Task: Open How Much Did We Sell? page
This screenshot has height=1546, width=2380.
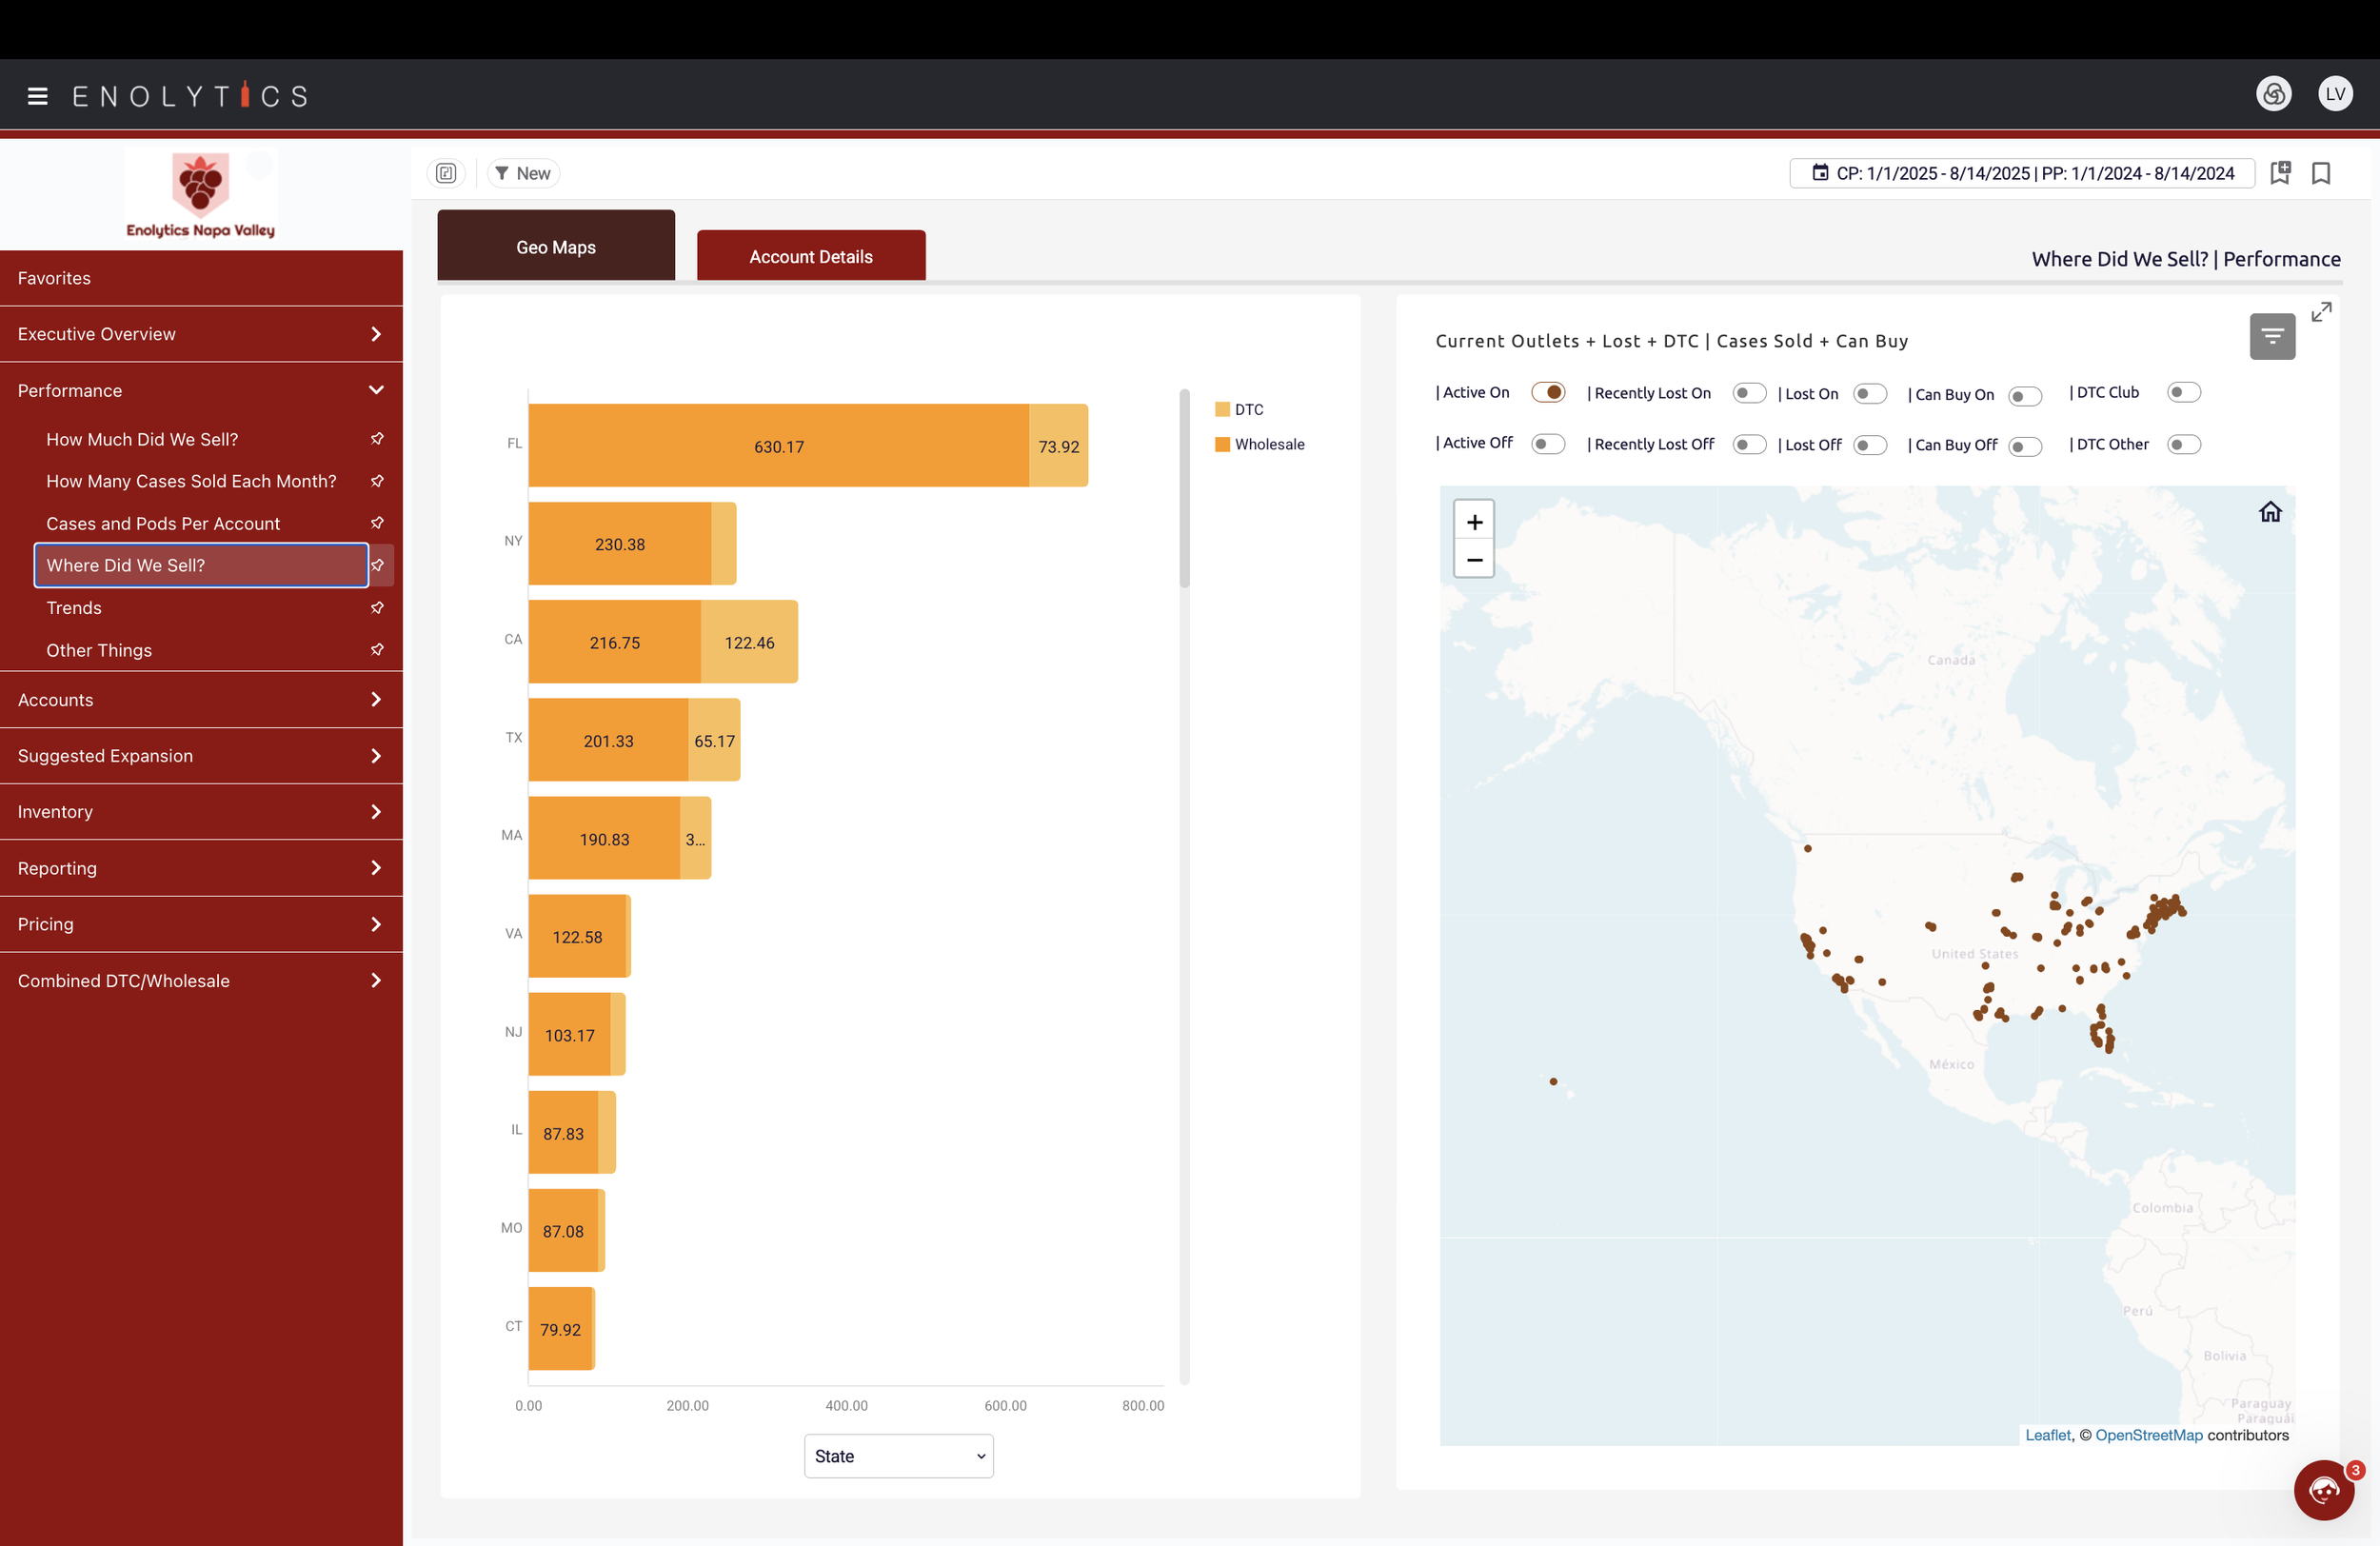Action: point(142,439)
